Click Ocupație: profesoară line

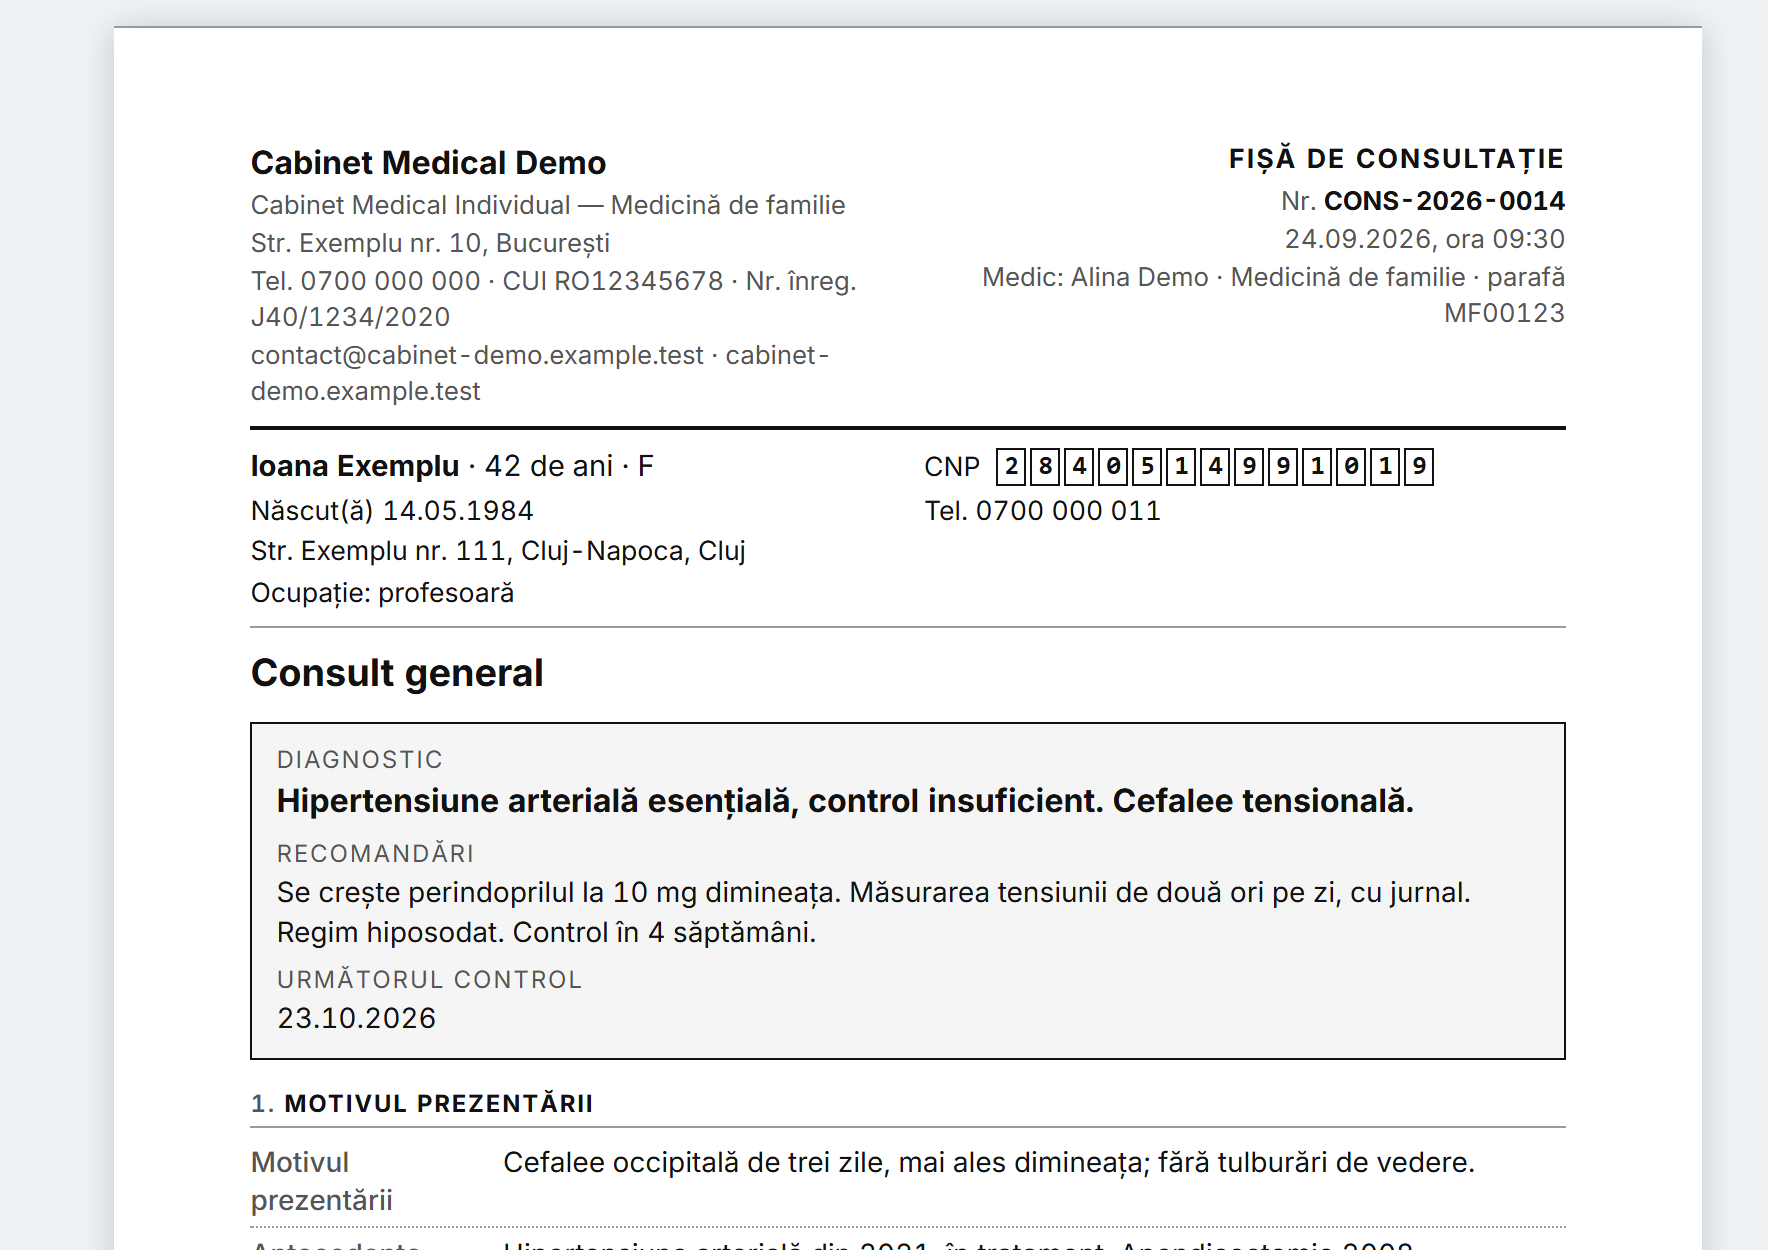tap(382, 593)
